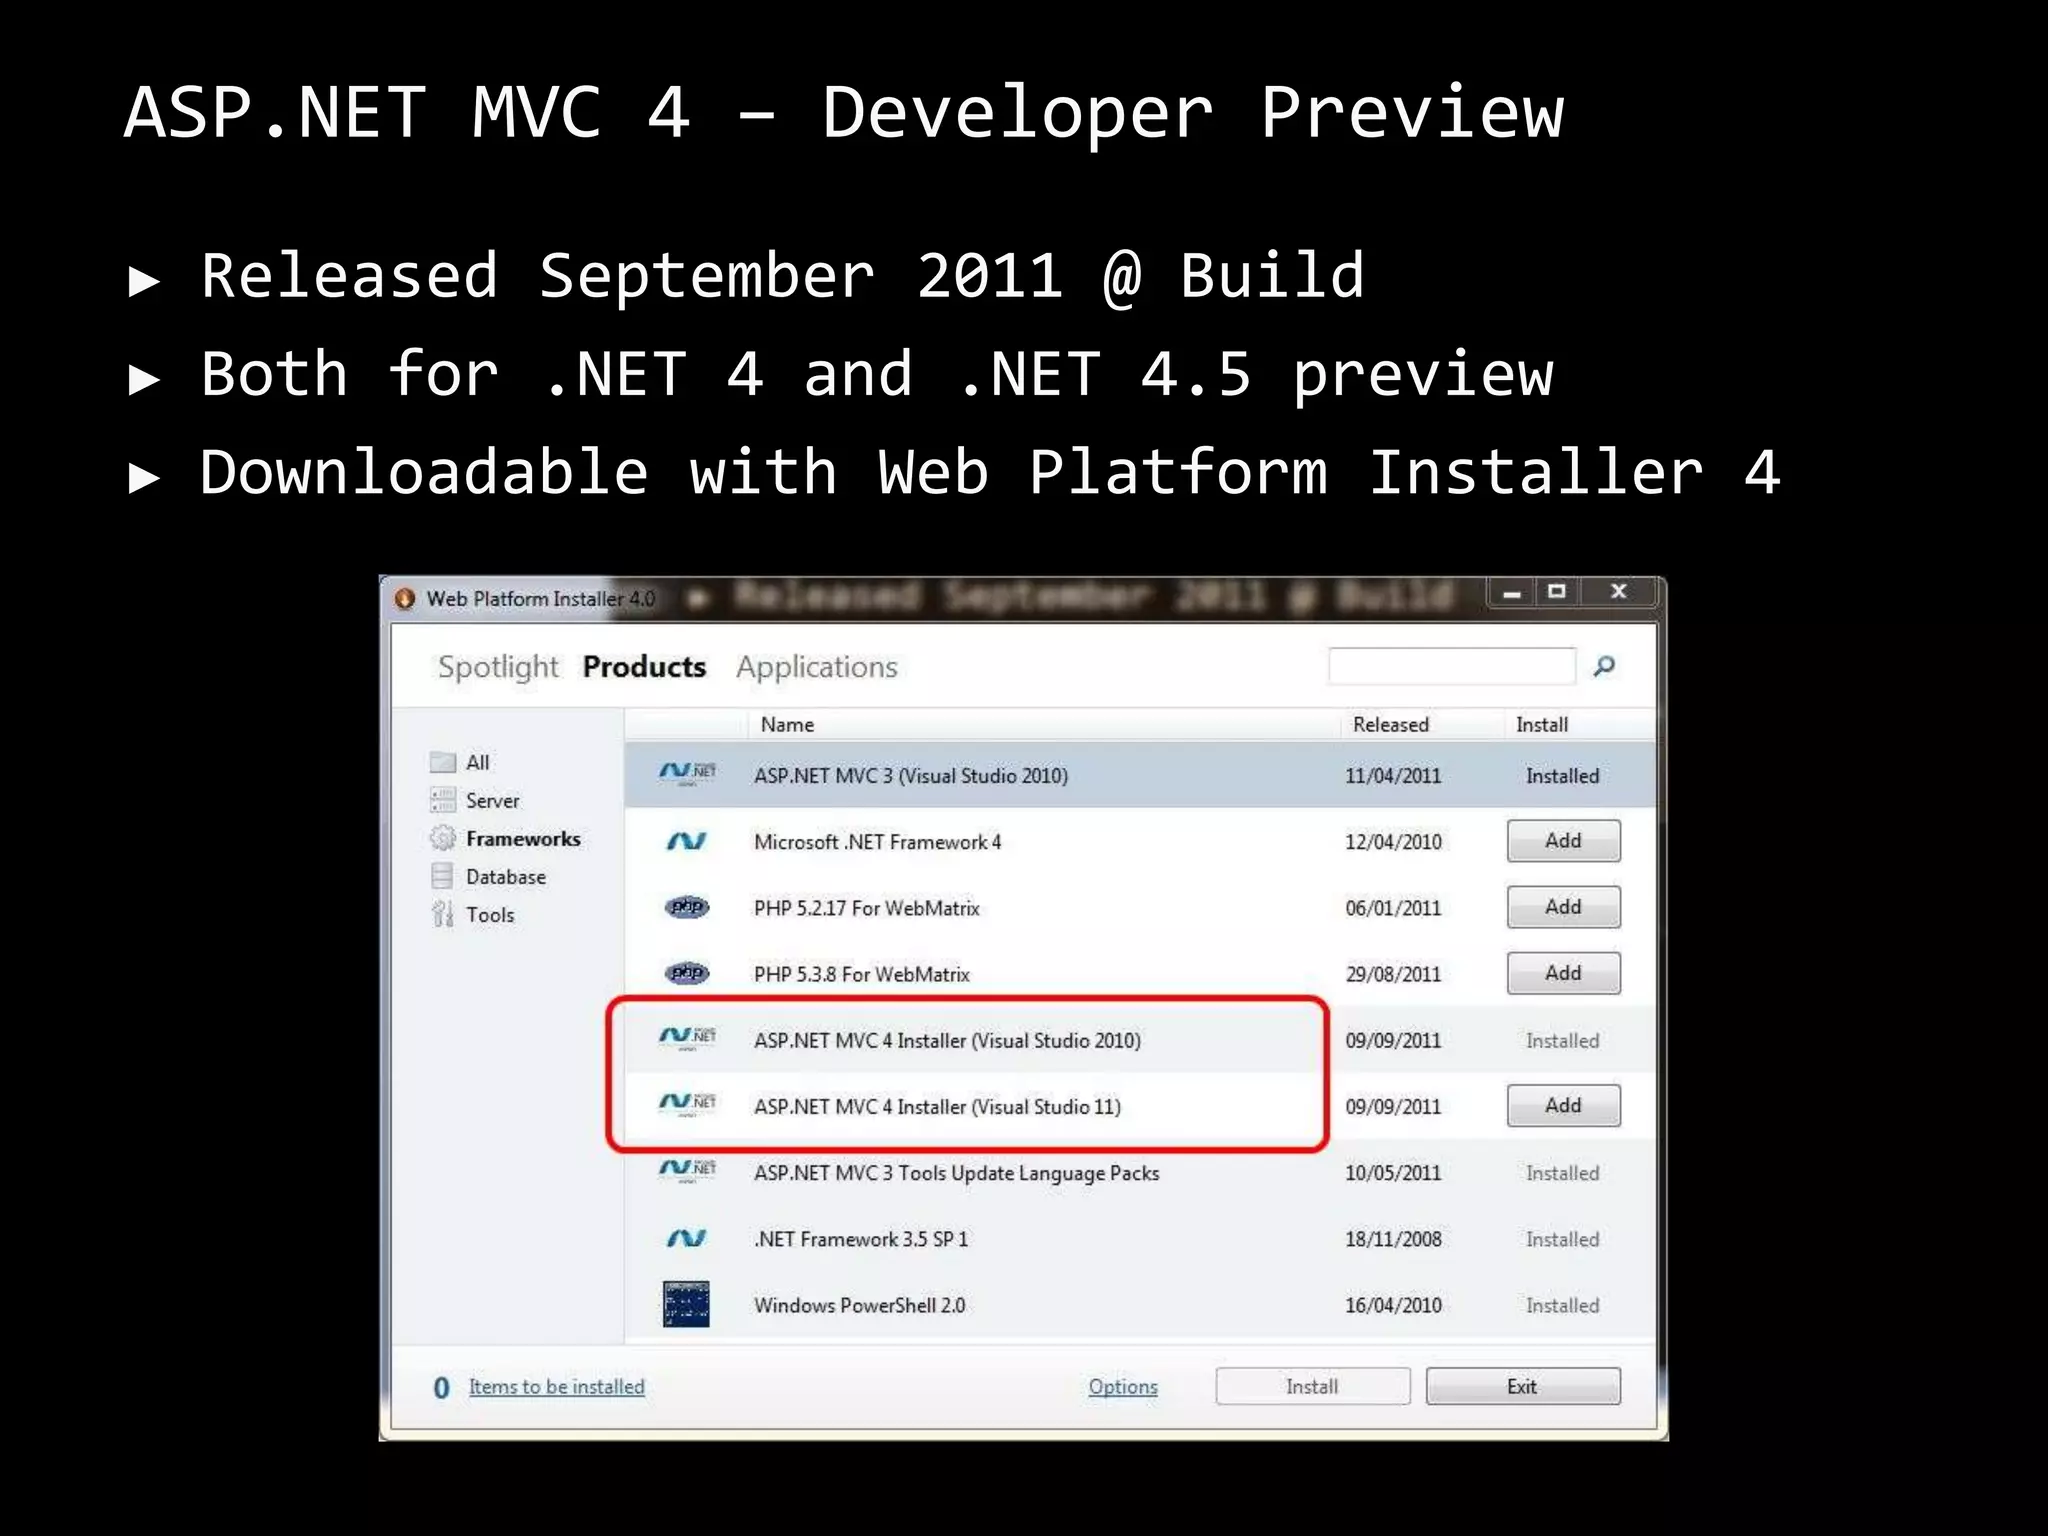Select the Tools category

[490, 914]
